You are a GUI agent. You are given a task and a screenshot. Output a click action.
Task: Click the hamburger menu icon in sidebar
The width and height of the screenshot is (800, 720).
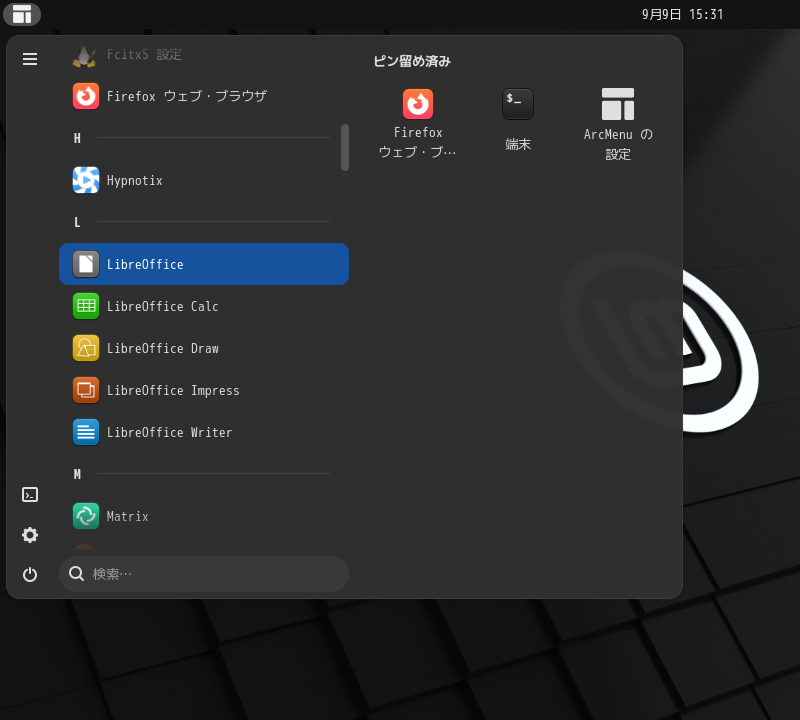[x=30, y=59]
